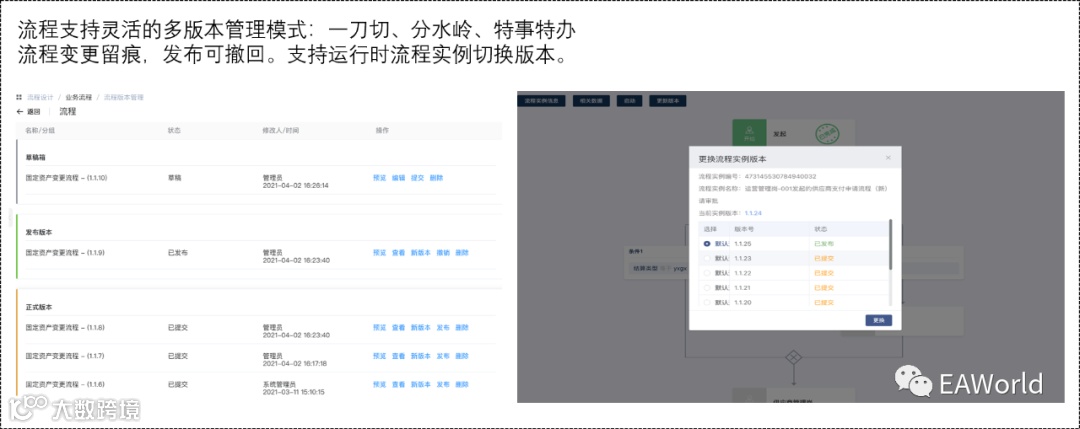The height and width of the screenshot is (429, 1080).
Task: Open the 流程版本管理 breadcrumb item
Action: [x=124, y=97]
